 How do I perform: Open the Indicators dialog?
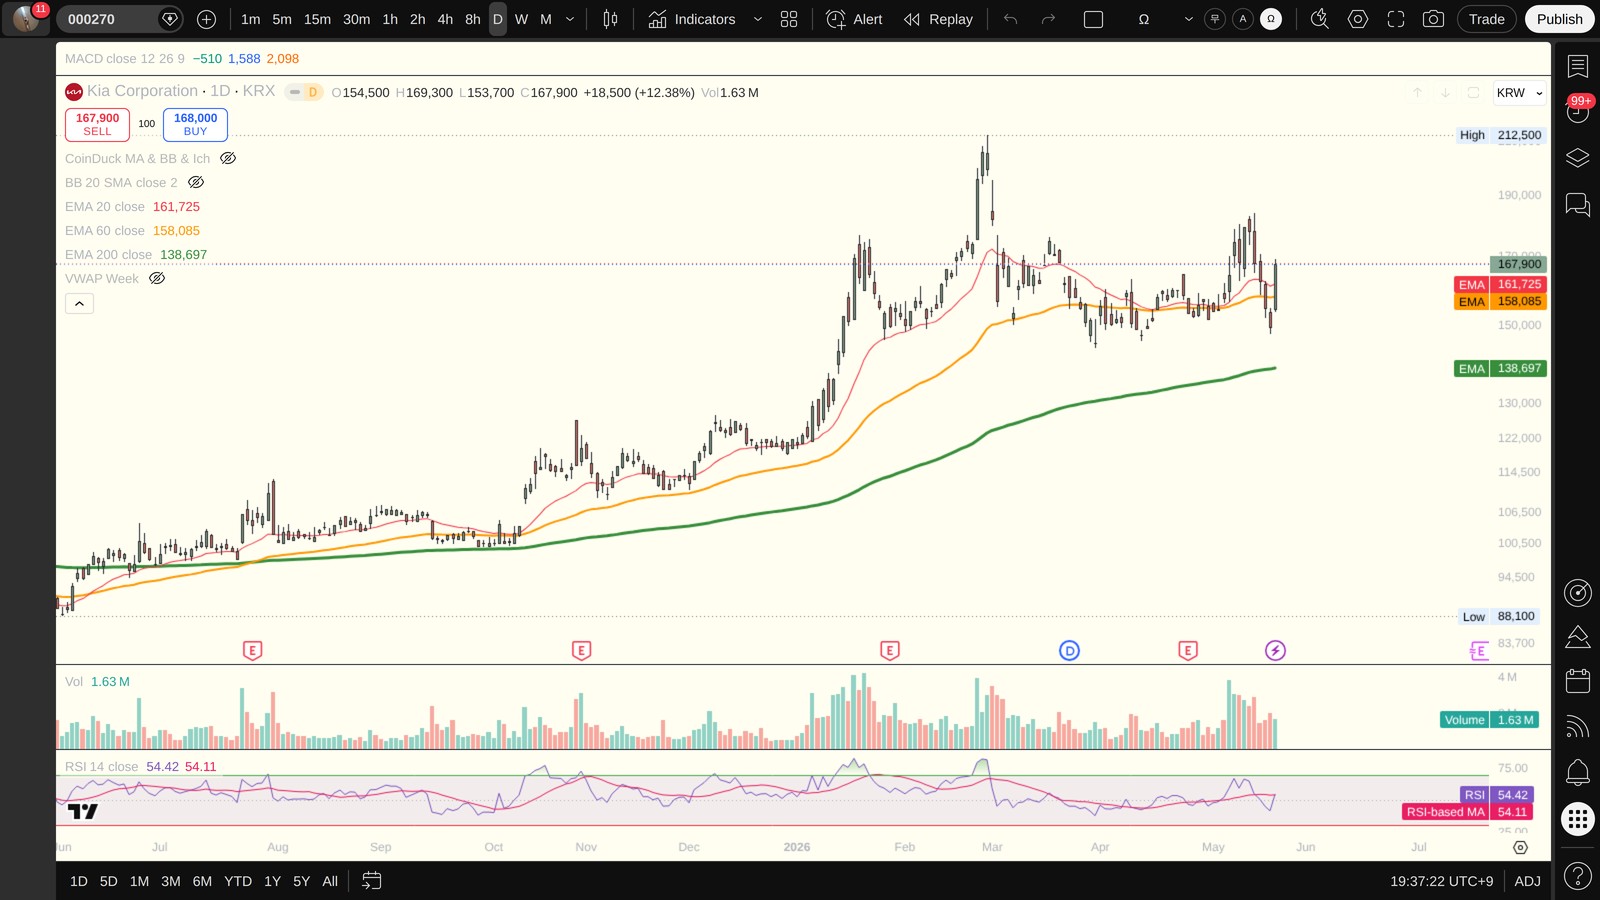tap(691, 19)
